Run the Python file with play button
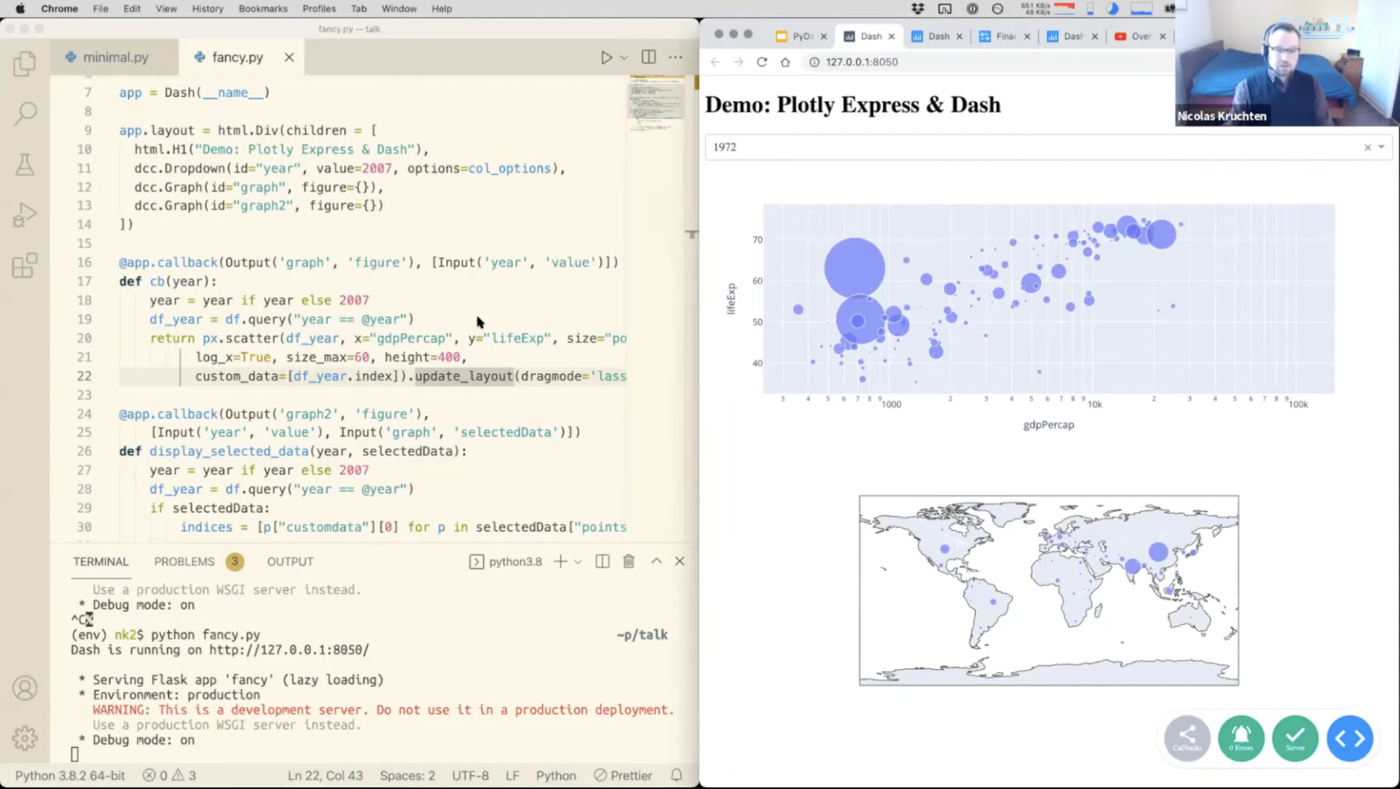This screenshot has width=1400, height=789. click(606, 57)
